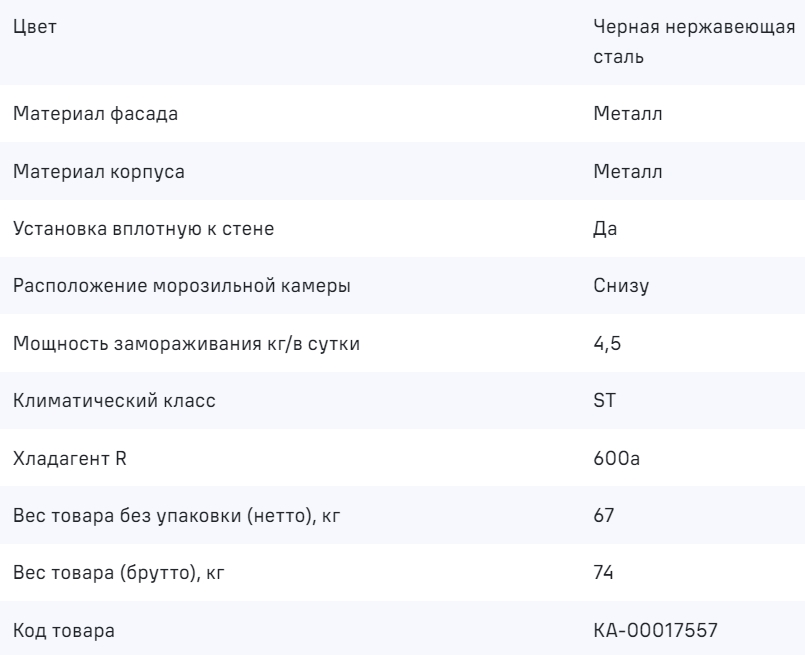Screen dimensions: 805x655
Task: Select the '4,5' freezing capacity value
Action: click(x=606, y=345)
